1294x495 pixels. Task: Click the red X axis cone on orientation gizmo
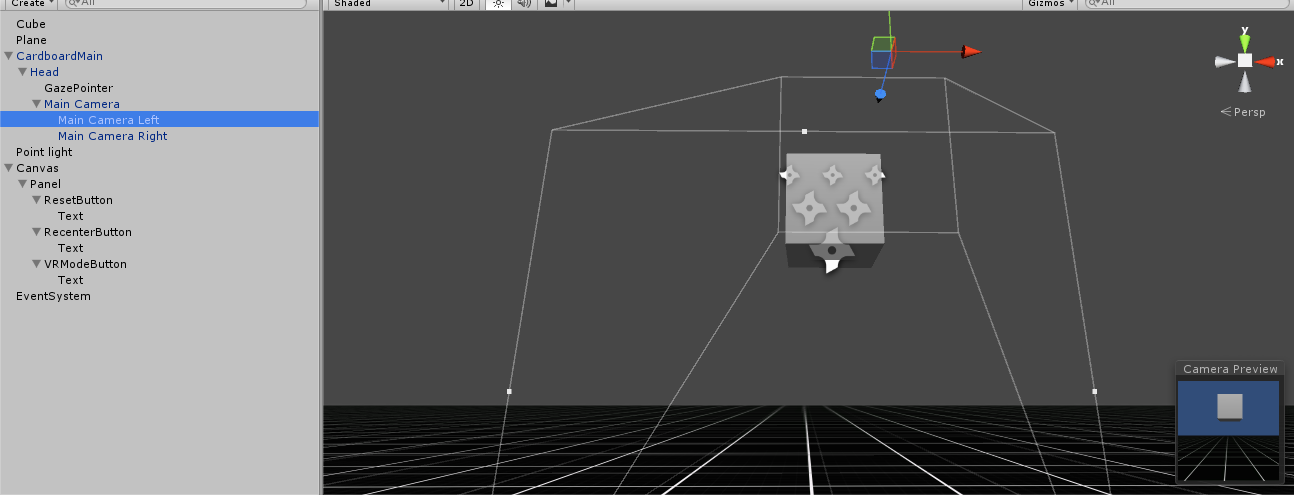[1267, 61]
